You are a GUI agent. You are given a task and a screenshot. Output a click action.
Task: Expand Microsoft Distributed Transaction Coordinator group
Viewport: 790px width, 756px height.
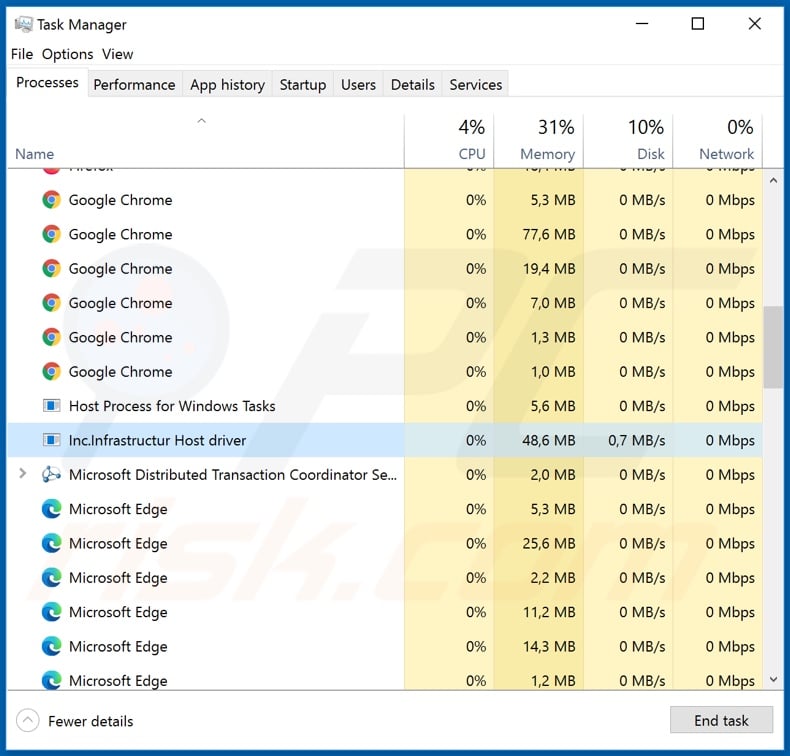(x=22, y=473)
